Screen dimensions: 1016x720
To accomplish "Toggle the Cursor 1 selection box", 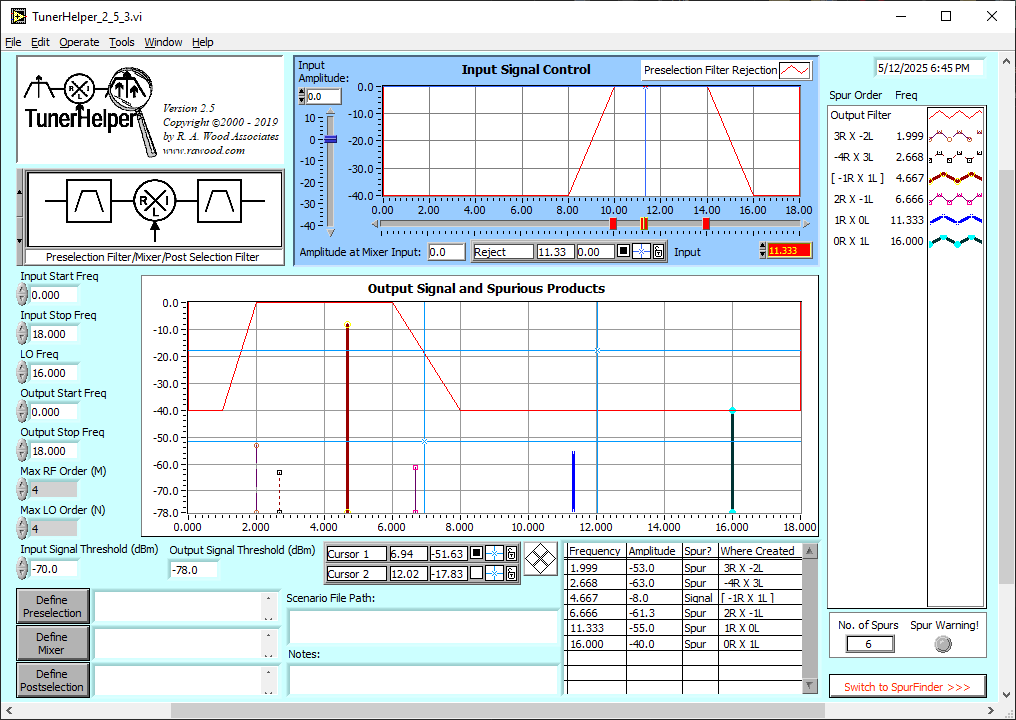I will pos(476,554).
